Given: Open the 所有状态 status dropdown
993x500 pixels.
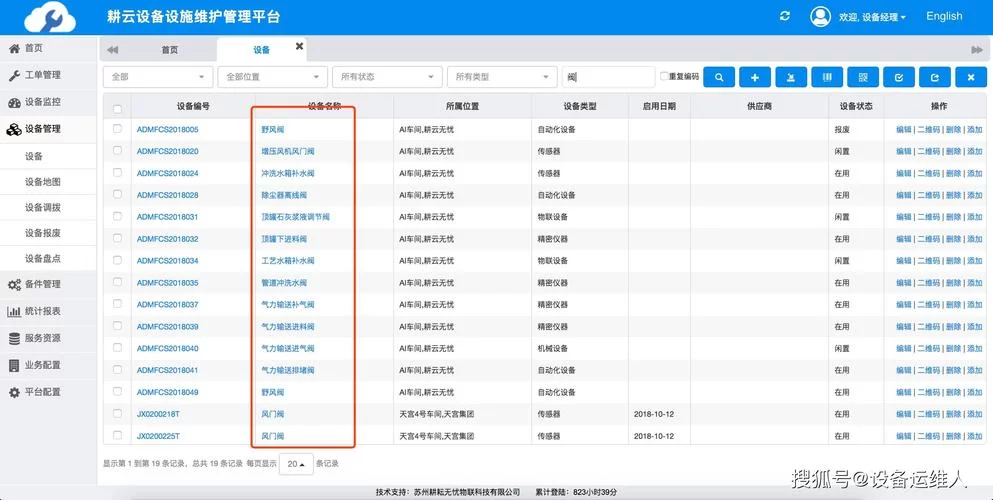Looking at the screenshot, I should (x=387, y=77).
